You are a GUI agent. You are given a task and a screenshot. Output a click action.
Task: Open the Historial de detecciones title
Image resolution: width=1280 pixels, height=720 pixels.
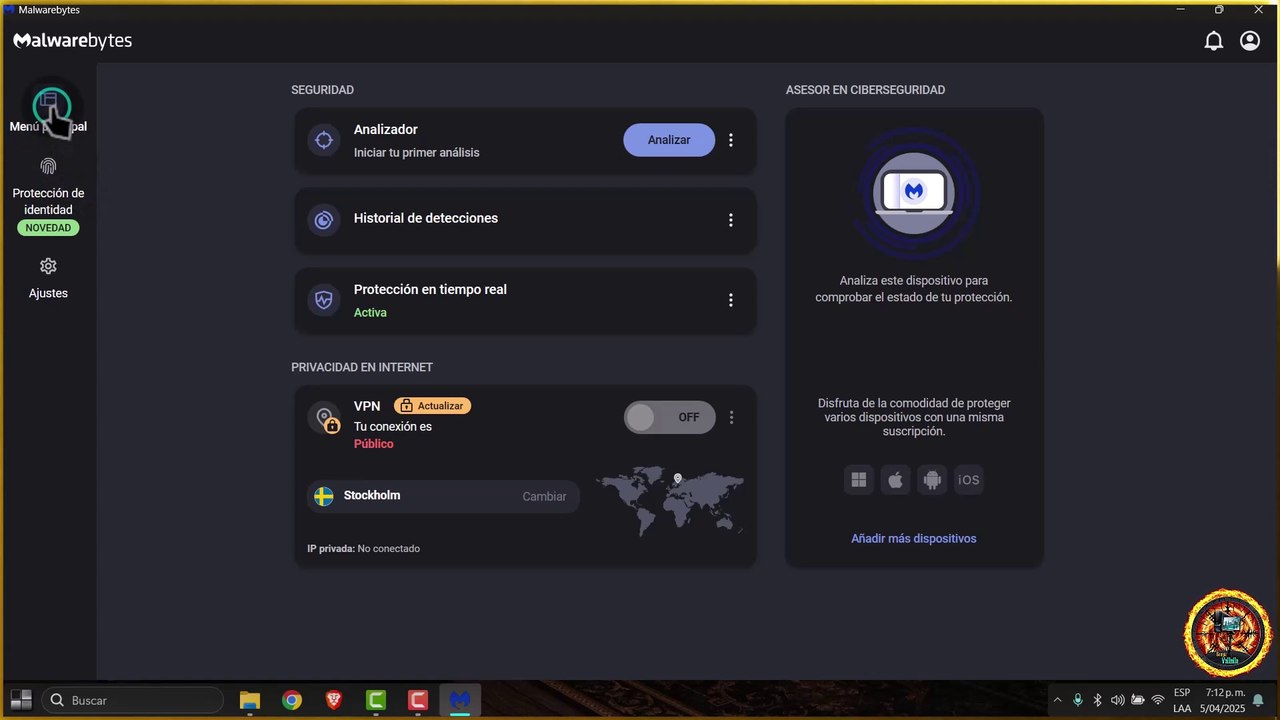tap(426, 218)
